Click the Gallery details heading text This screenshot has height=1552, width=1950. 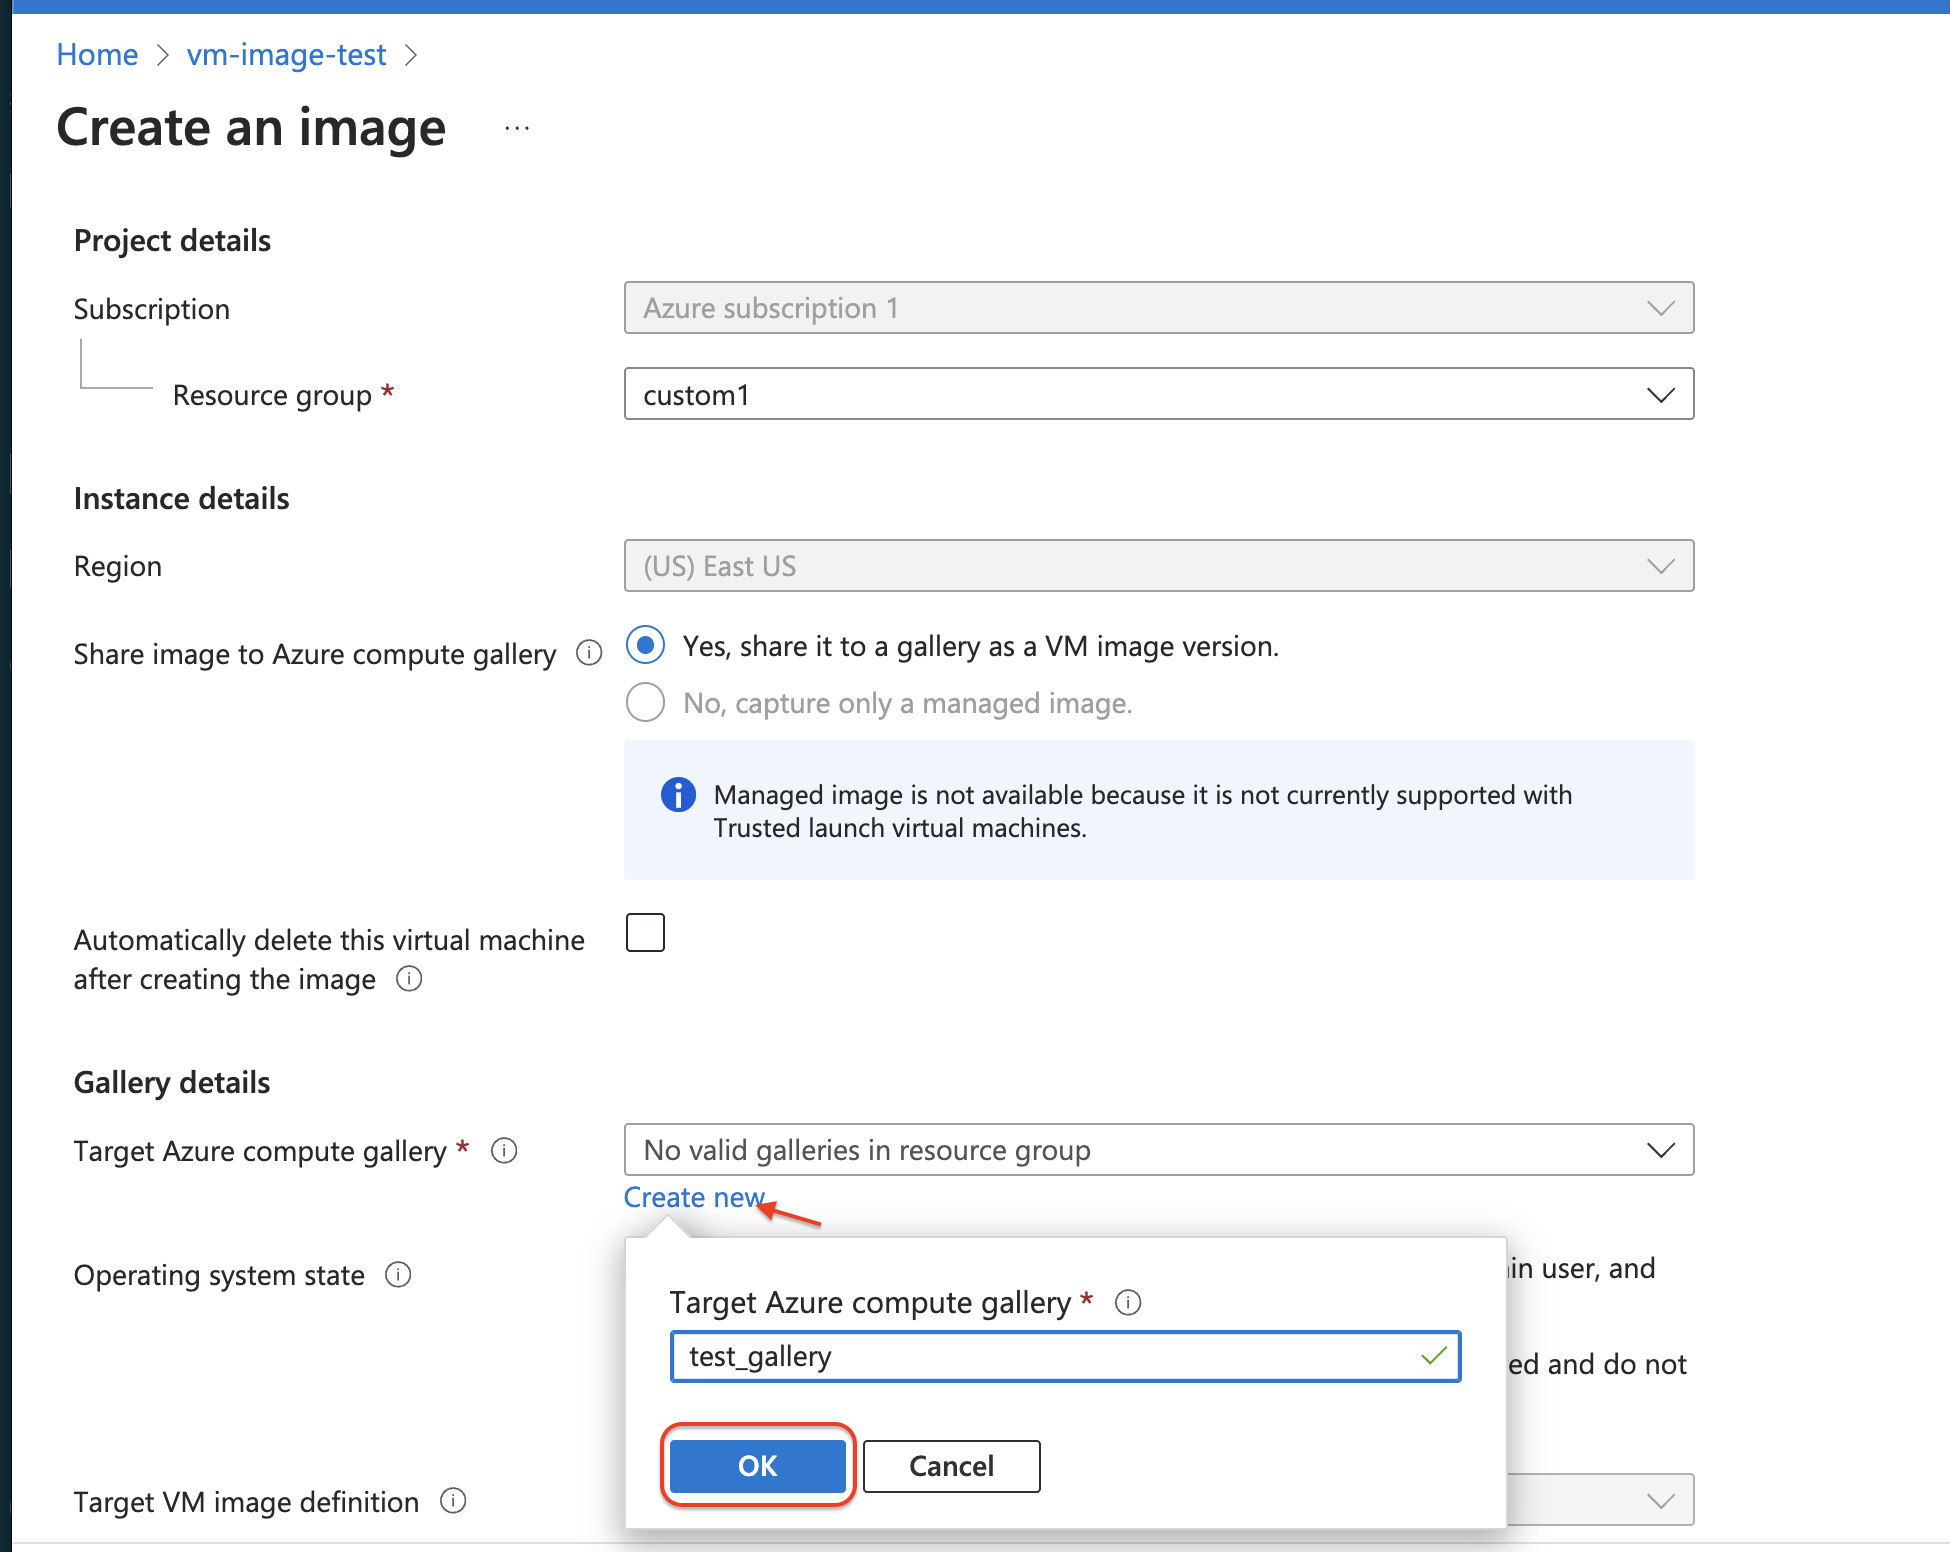click(x=172, y=1082)
